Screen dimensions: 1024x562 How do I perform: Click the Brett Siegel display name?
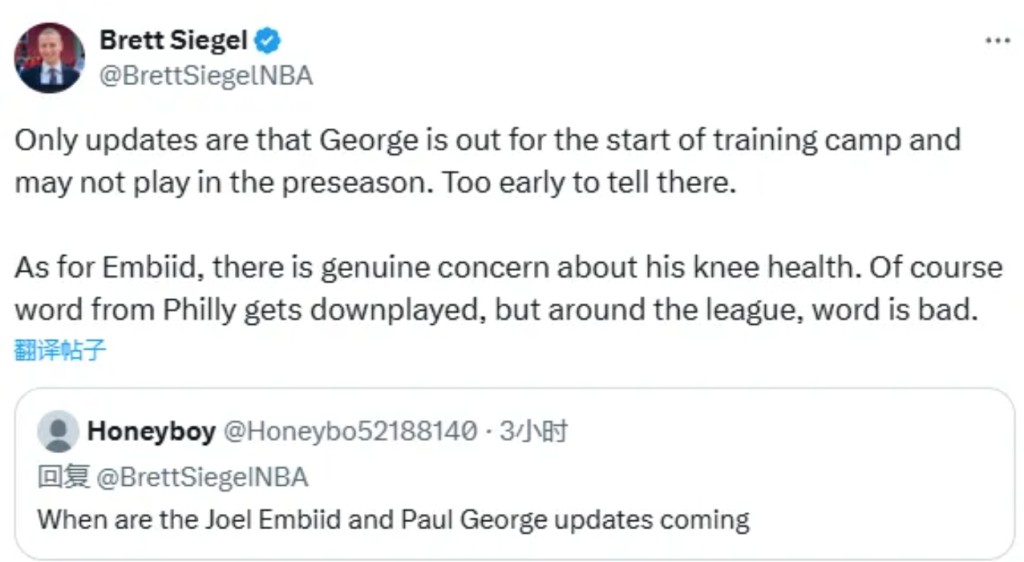click(174, 40)
